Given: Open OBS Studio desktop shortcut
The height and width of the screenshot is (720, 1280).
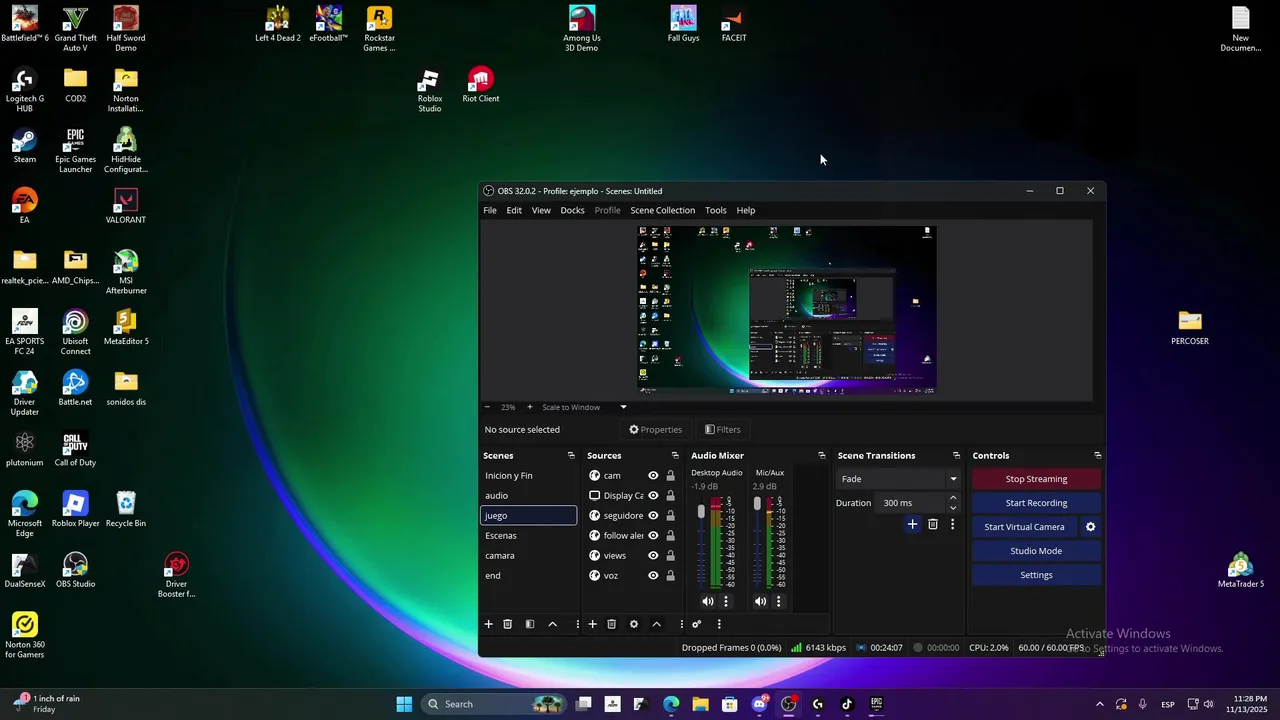Looking at the screenshot, I should pyautogui.click(x=75, y=570).
